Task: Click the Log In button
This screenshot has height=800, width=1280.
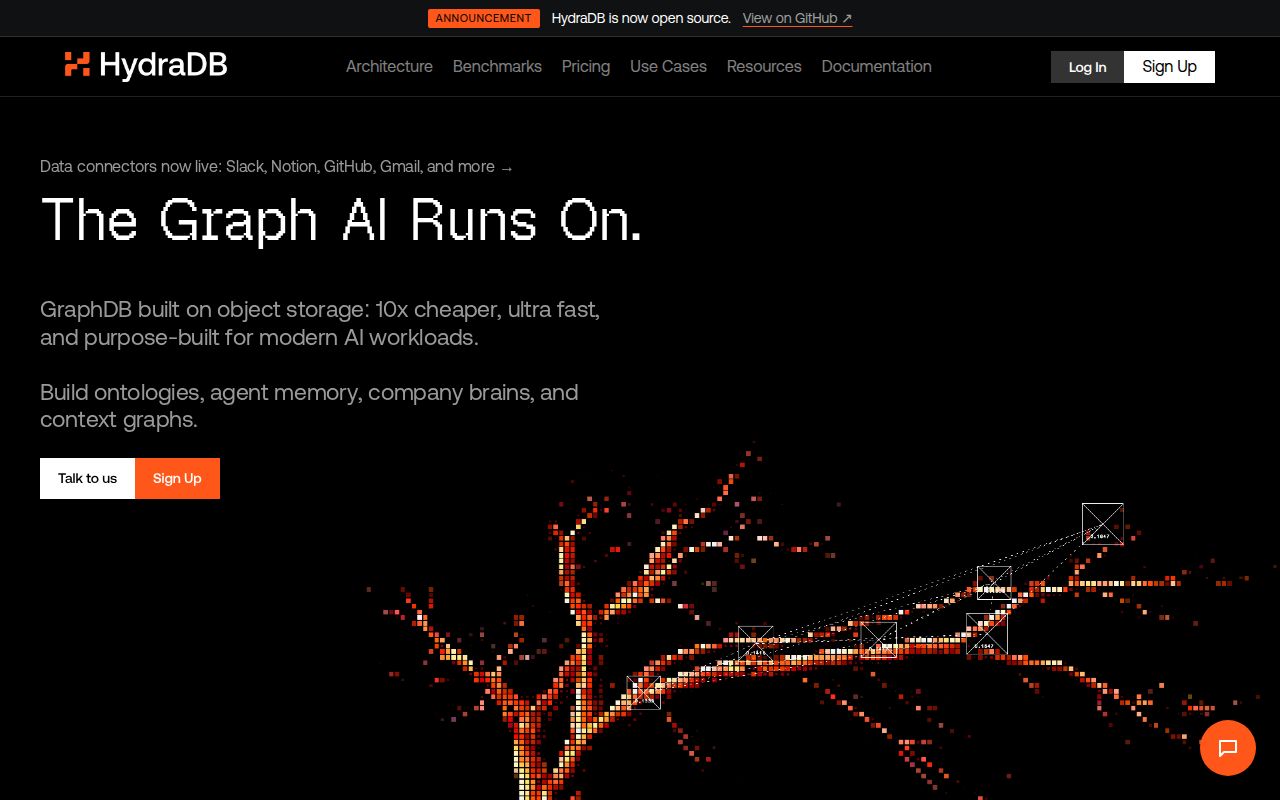Action: pos(1087,67)
